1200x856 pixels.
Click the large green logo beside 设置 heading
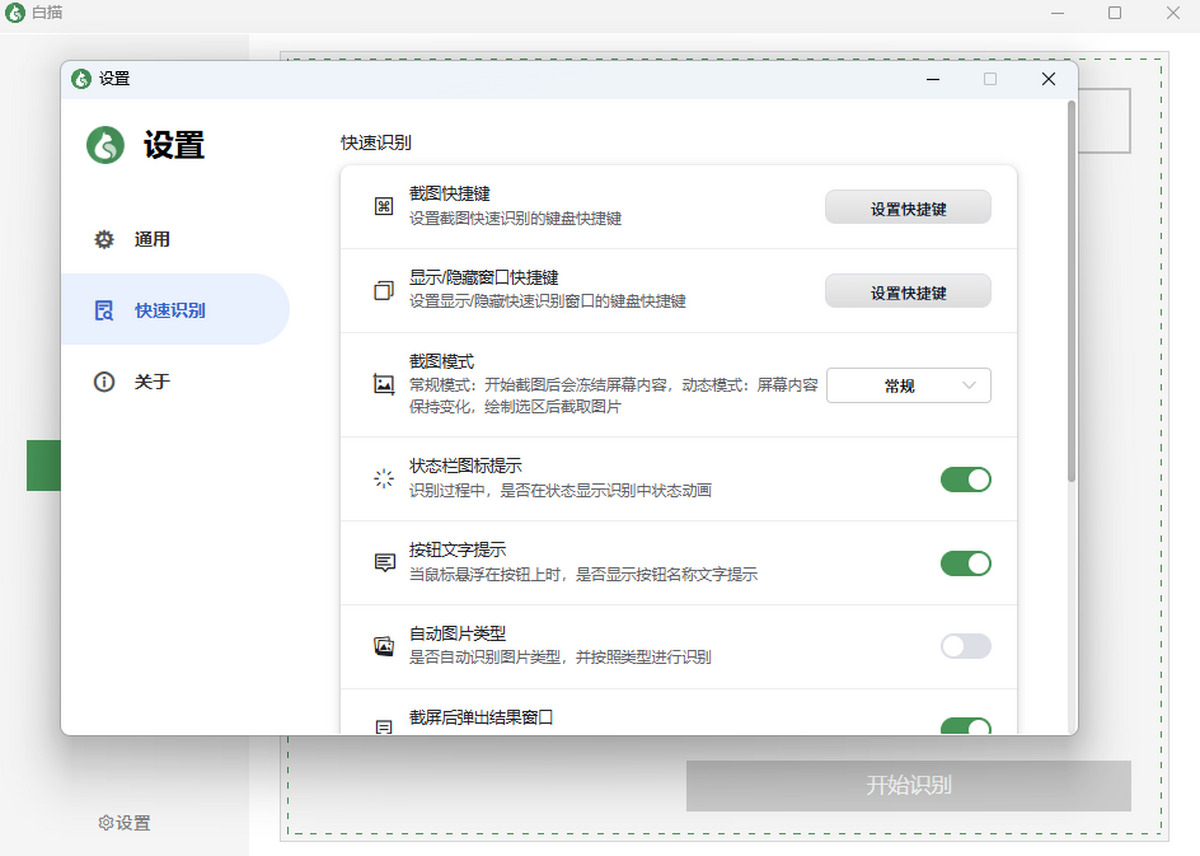[x=105, y=145]
